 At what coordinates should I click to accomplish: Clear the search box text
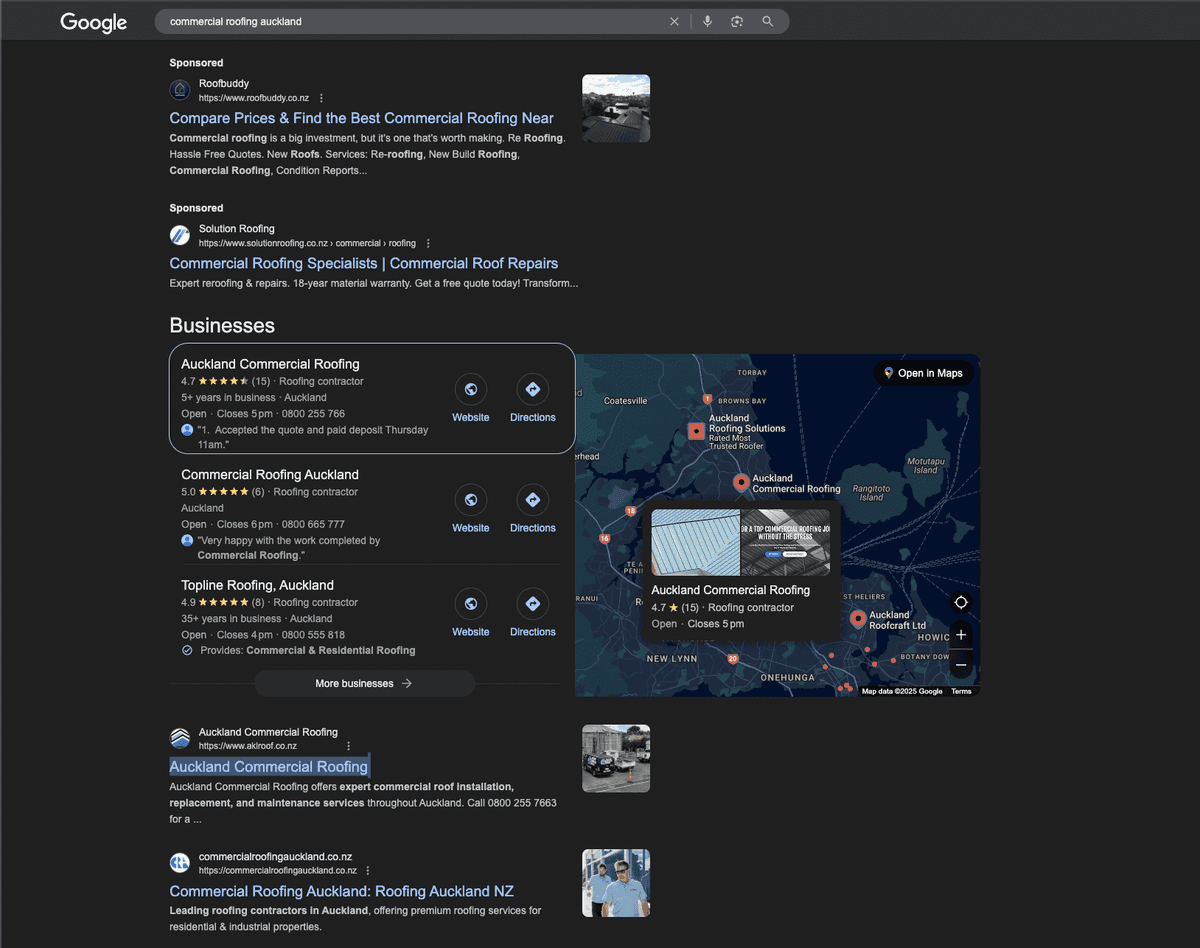click(x=674, y=21)
